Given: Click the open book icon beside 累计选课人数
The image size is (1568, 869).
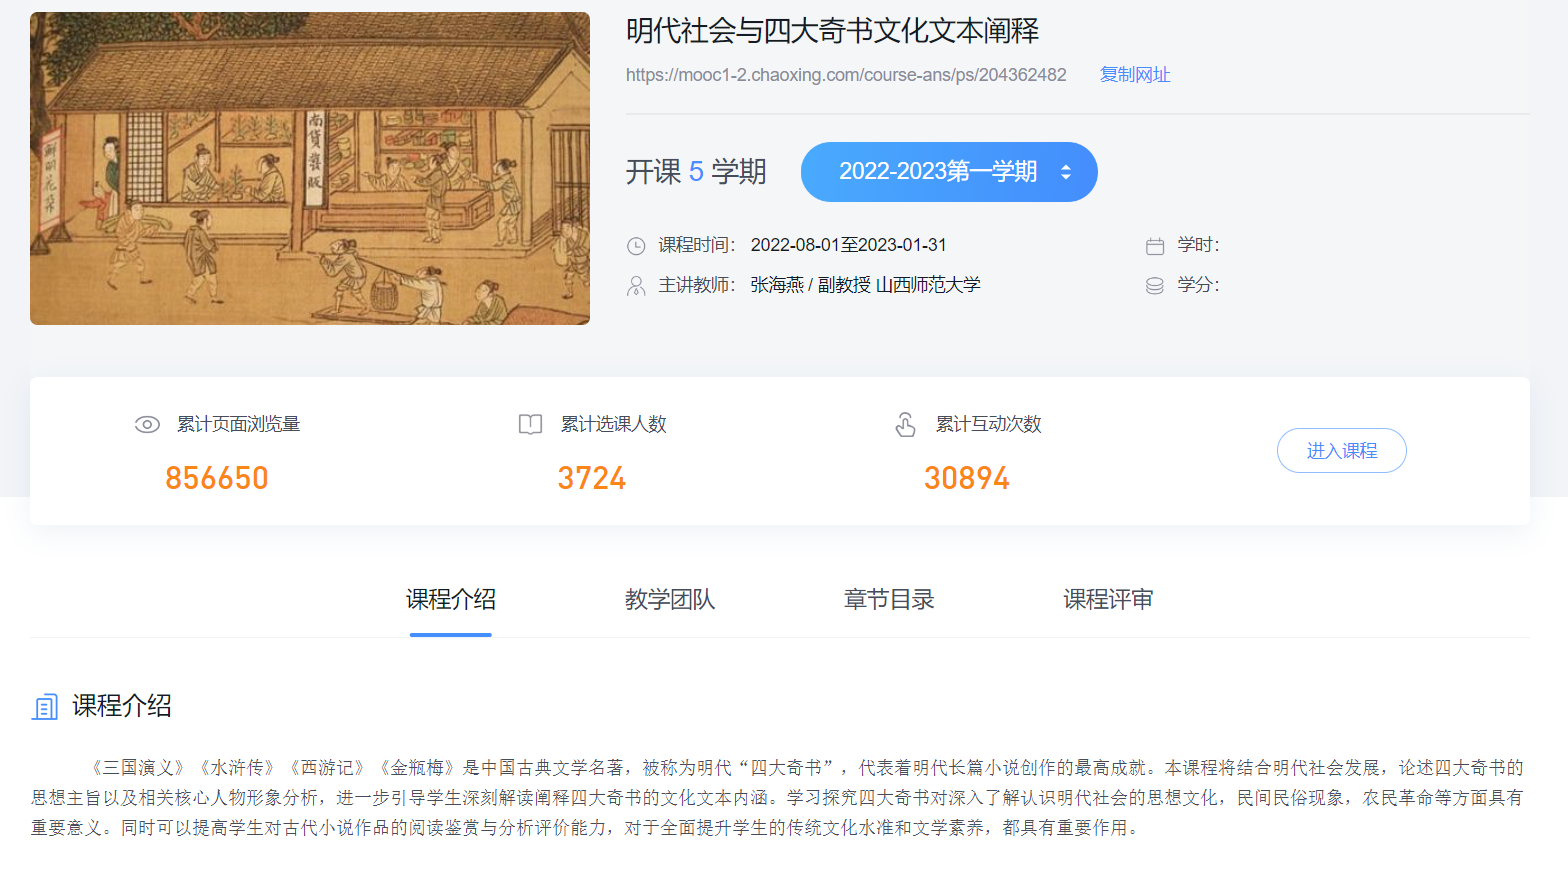Looking at the screenshot, I should [x=530, y=424].
